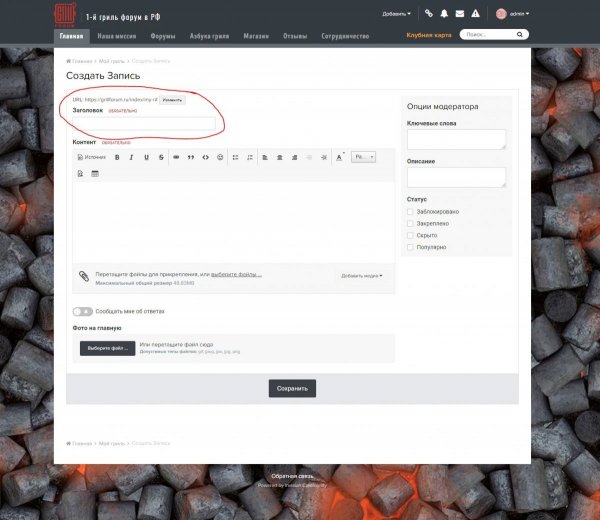Open the "Магазин" navigation tab
This screenshot has height=520, width=600.
pyautogui.click(x=255, y=36)
